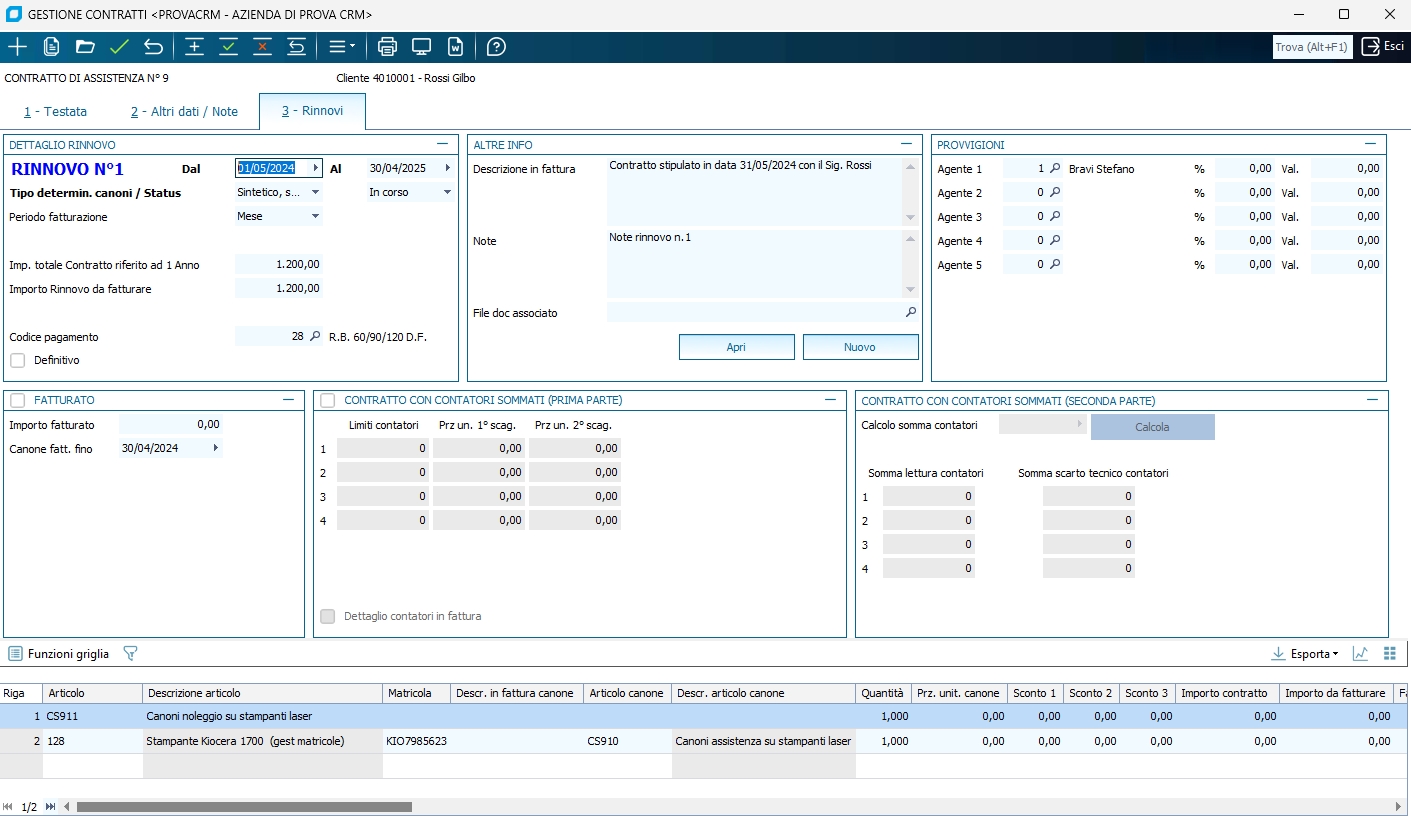Click the grid filter funnel icon
1411x816 pixels.
(x=130, y=653)
